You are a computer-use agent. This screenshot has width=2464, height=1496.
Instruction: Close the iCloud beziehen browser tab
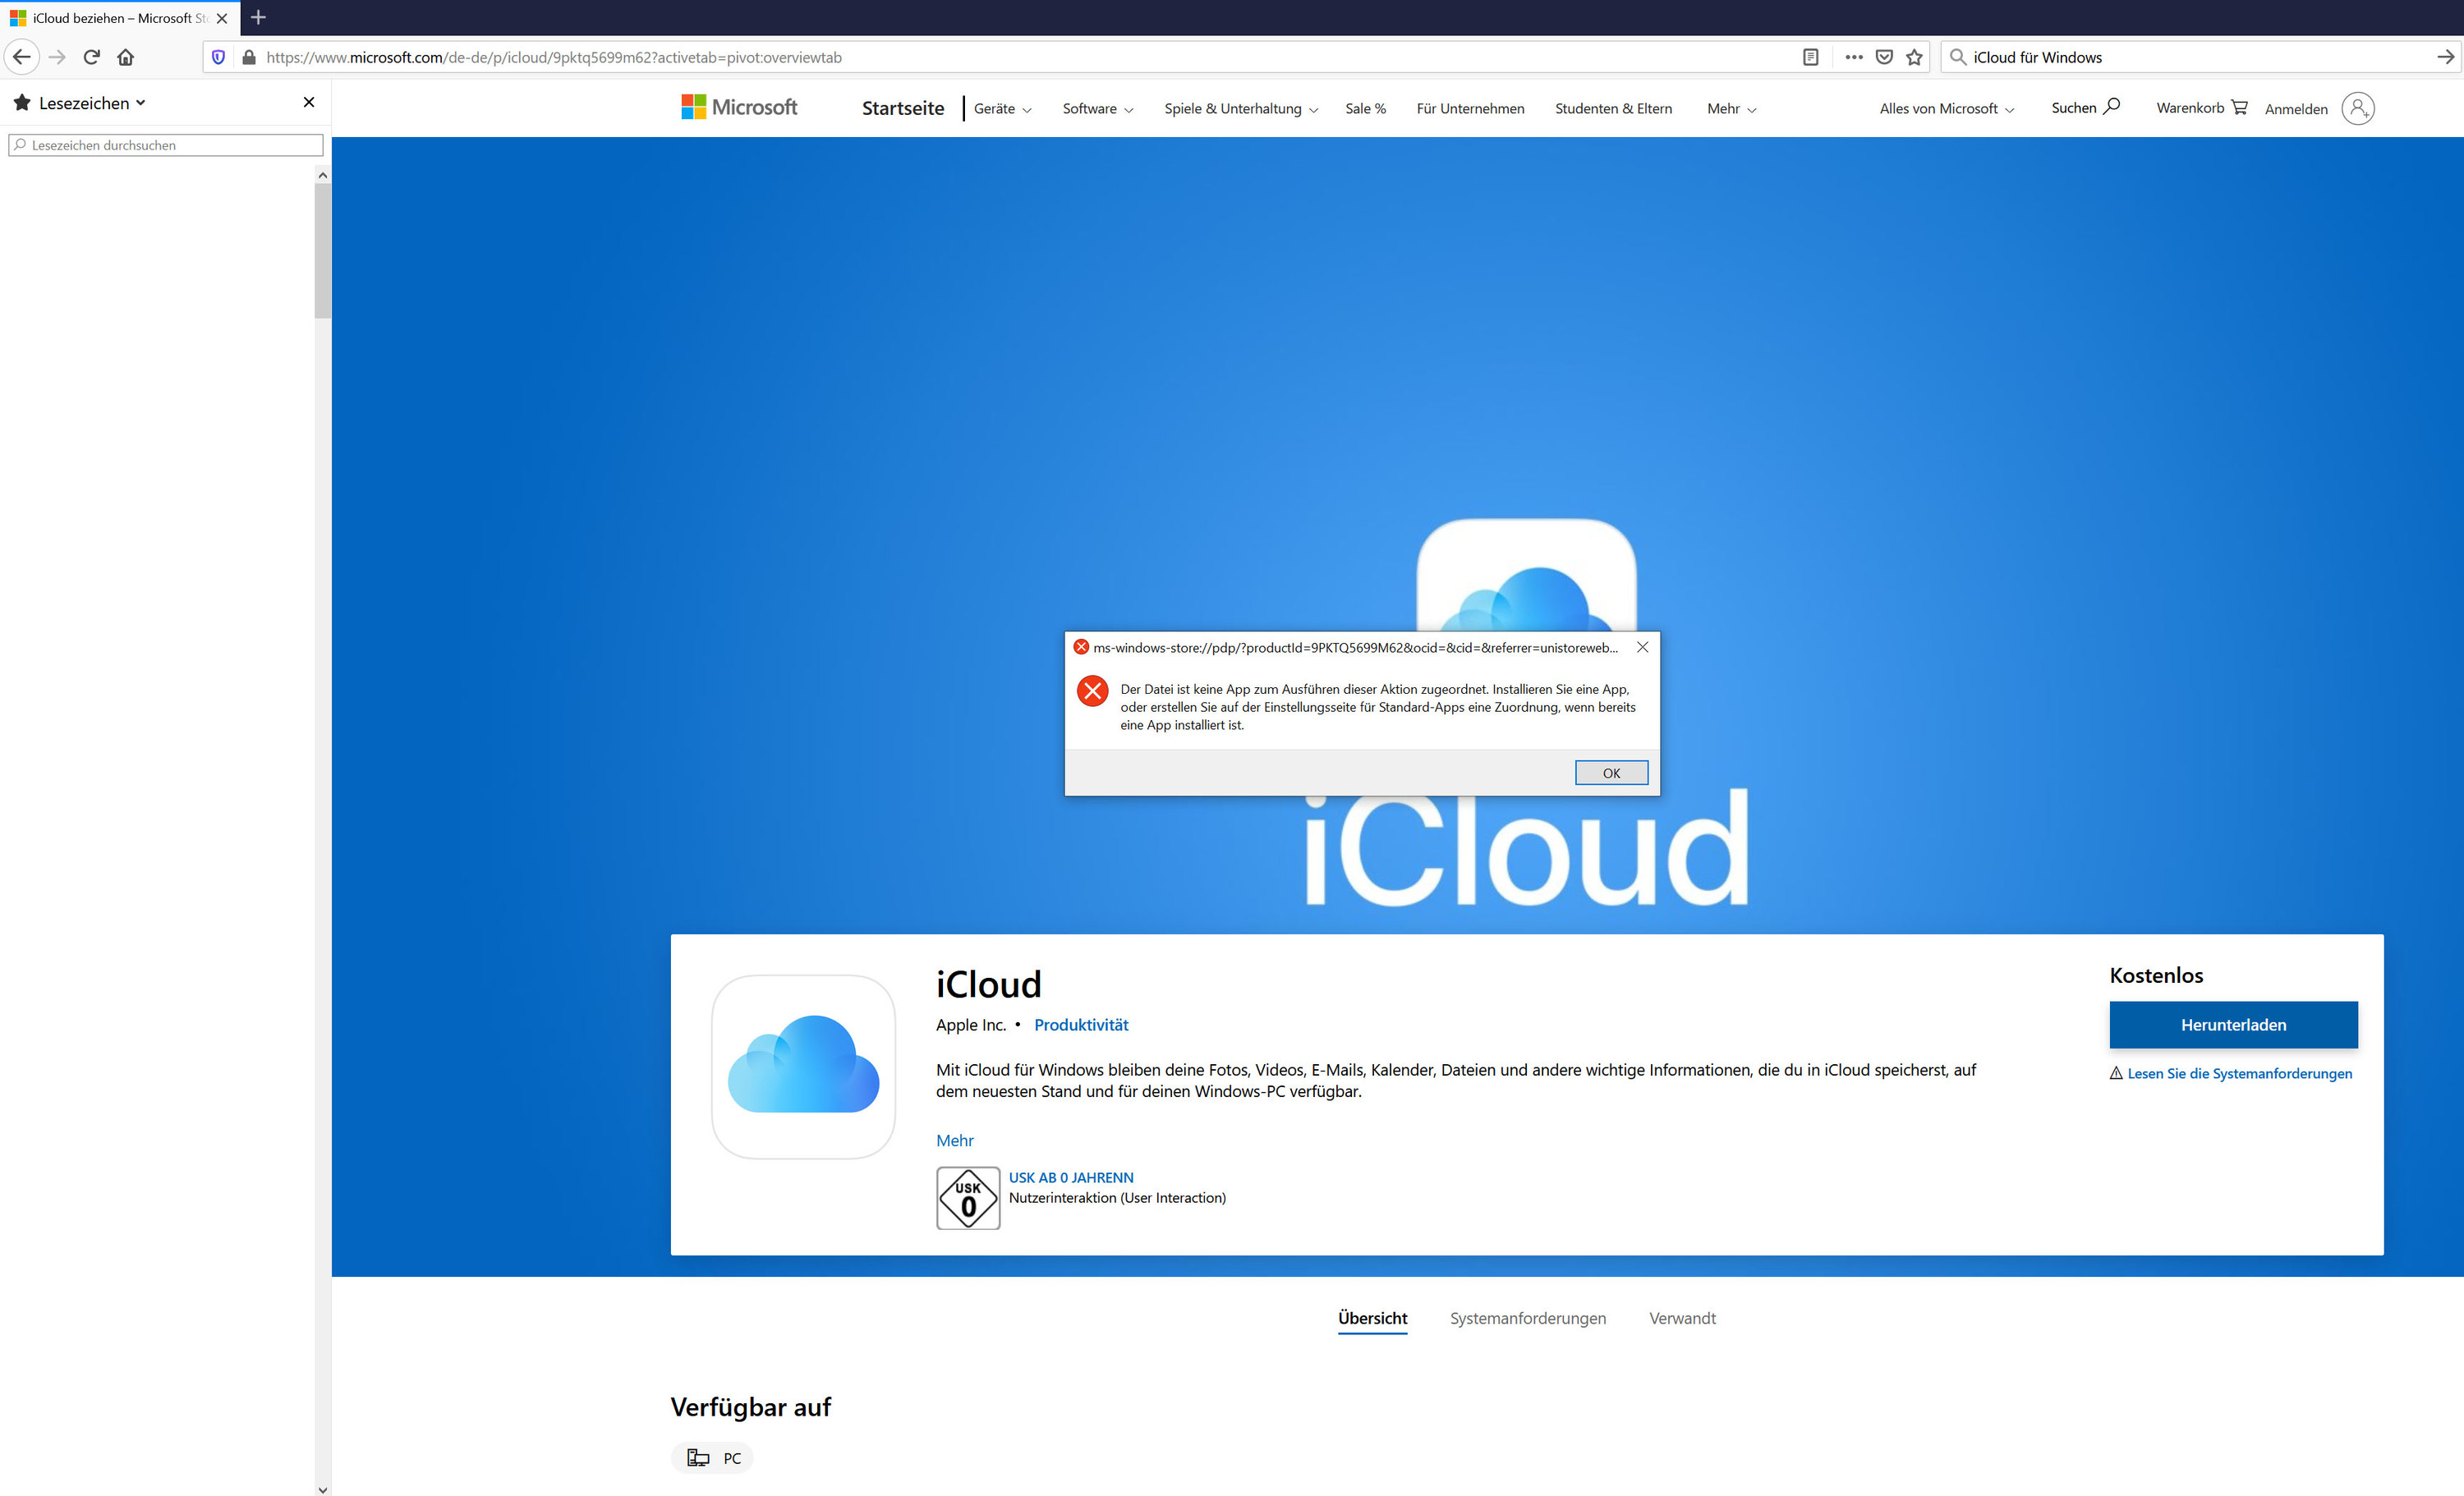[222, 18]
